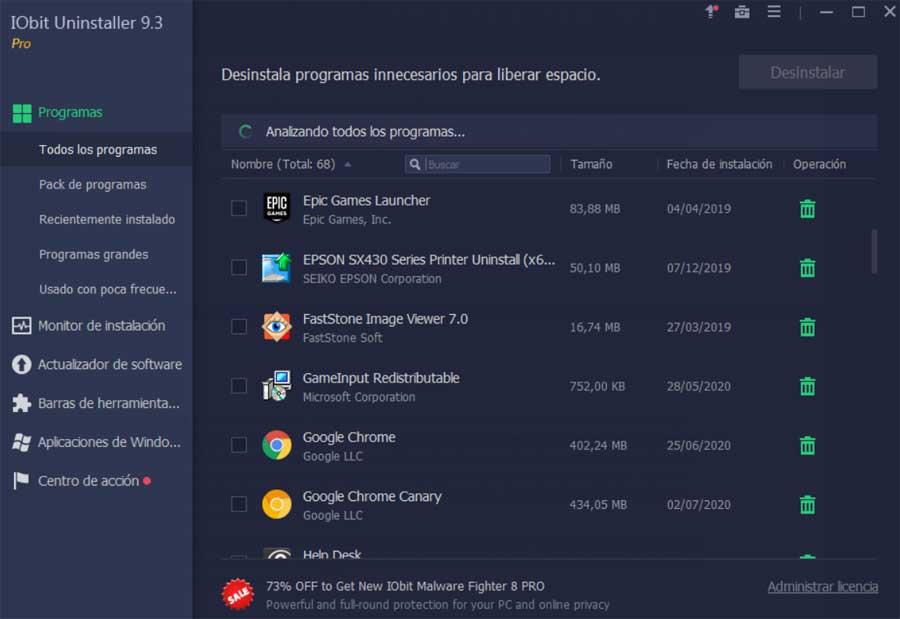Screen dimensions: 900x619
Task: Click the Centro de acción flag icon
Action: coord(21,481)
